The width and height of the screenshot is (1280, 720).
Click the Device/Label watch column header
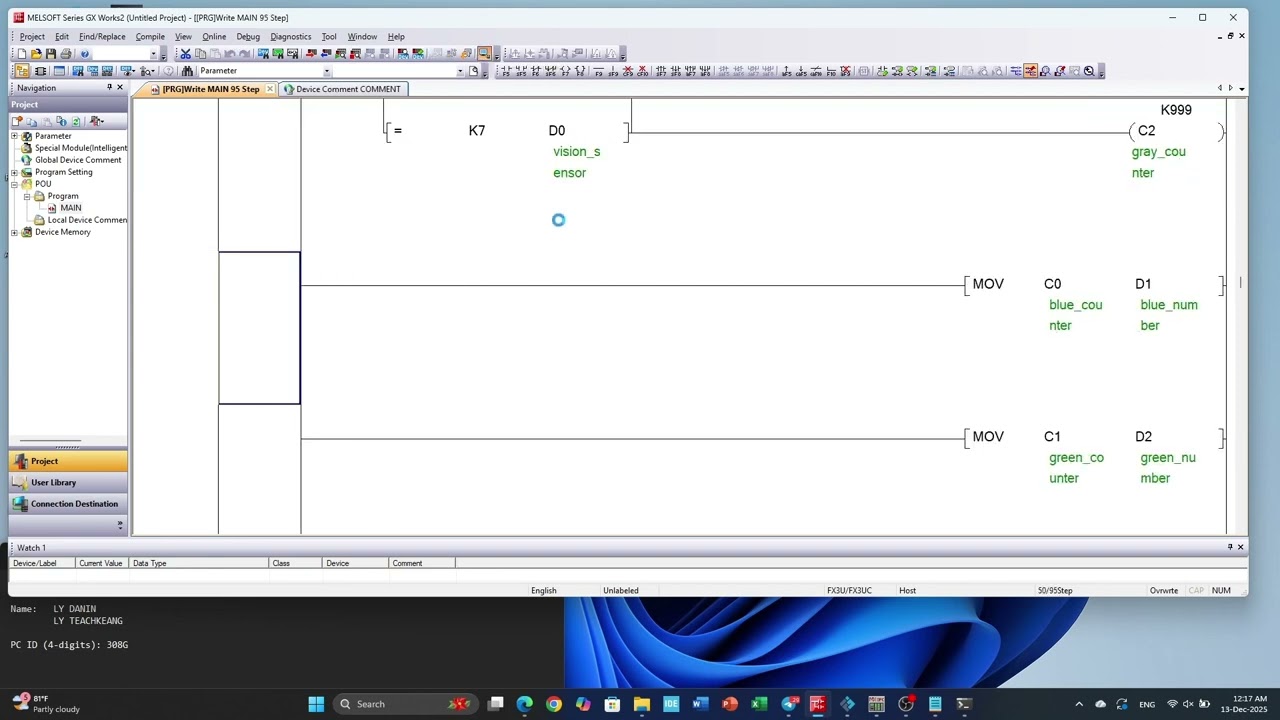(x=40, y=563)
